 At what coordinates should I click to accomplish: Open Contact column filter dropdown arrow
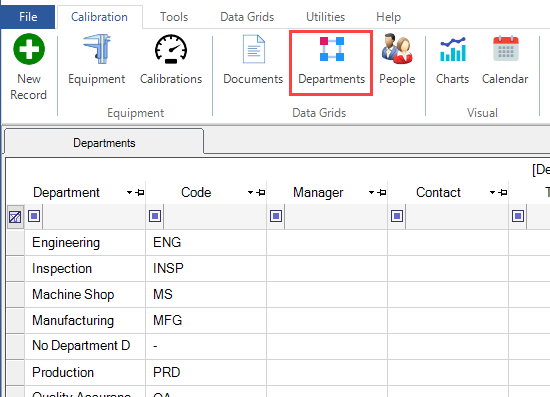(x=492, y=193)
